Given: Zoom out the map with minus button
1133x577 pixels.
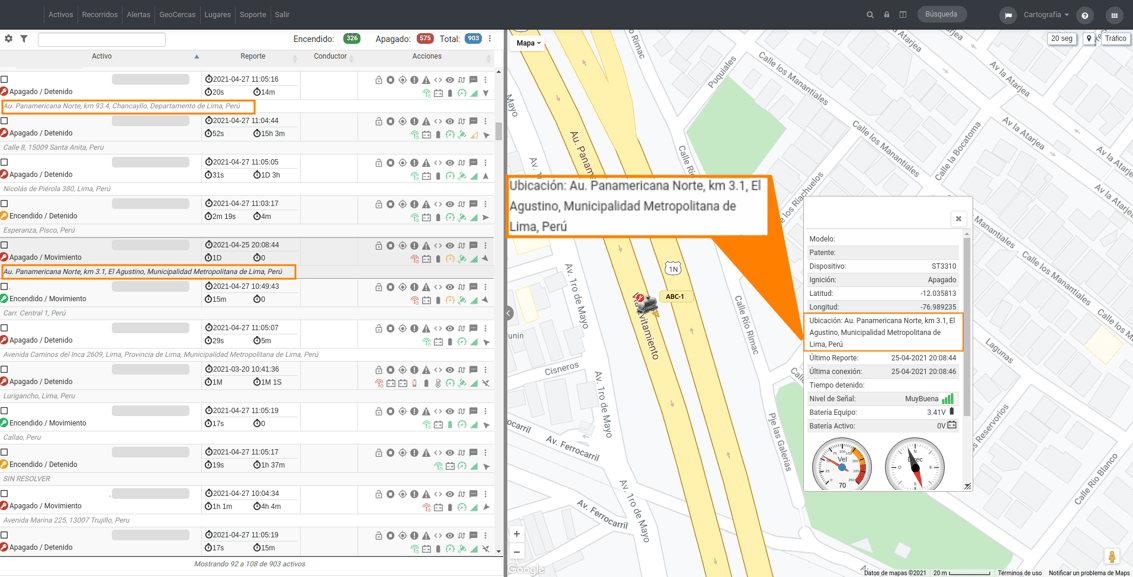Looking at the screenshot, I should click(517, 552).
